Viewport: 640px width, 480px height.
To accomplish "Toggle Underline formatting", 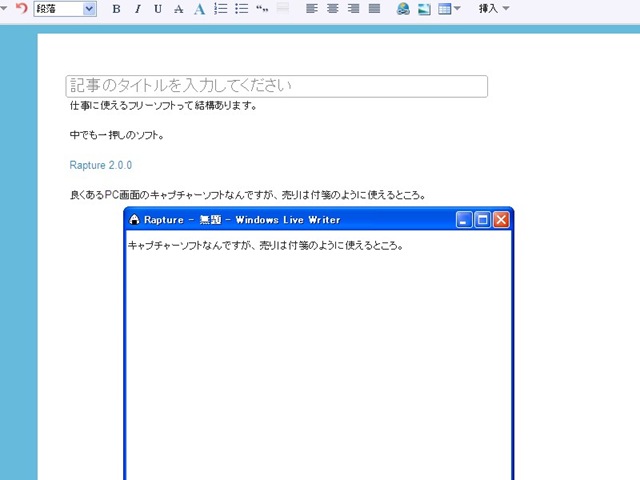I will coord(158,9).
